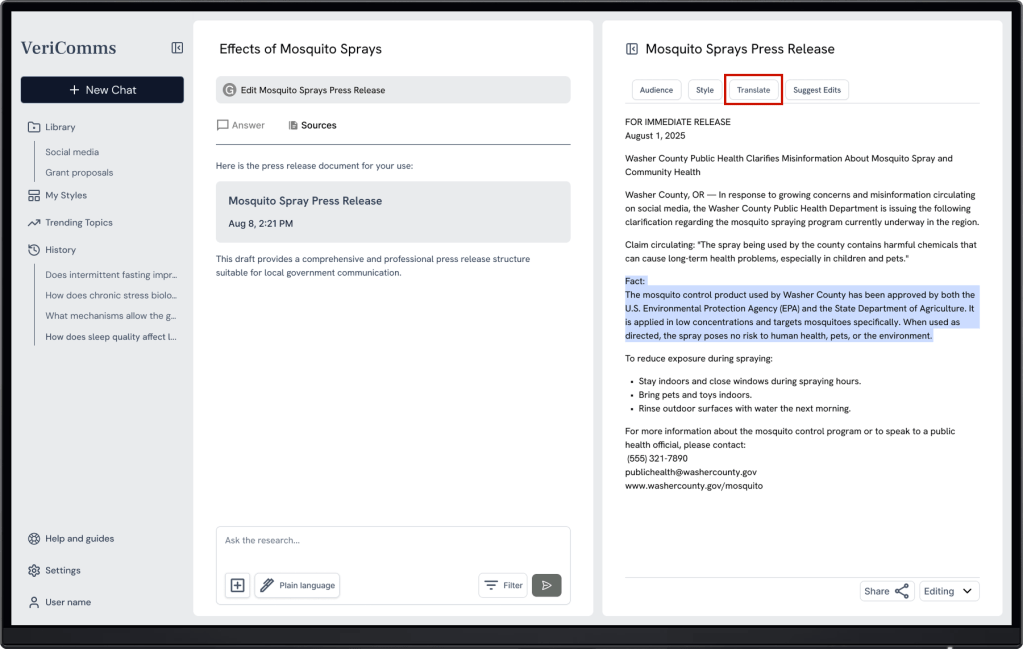Click the send message arrow icon
This screenshot has width=1023, height=649.
point(546,585)
